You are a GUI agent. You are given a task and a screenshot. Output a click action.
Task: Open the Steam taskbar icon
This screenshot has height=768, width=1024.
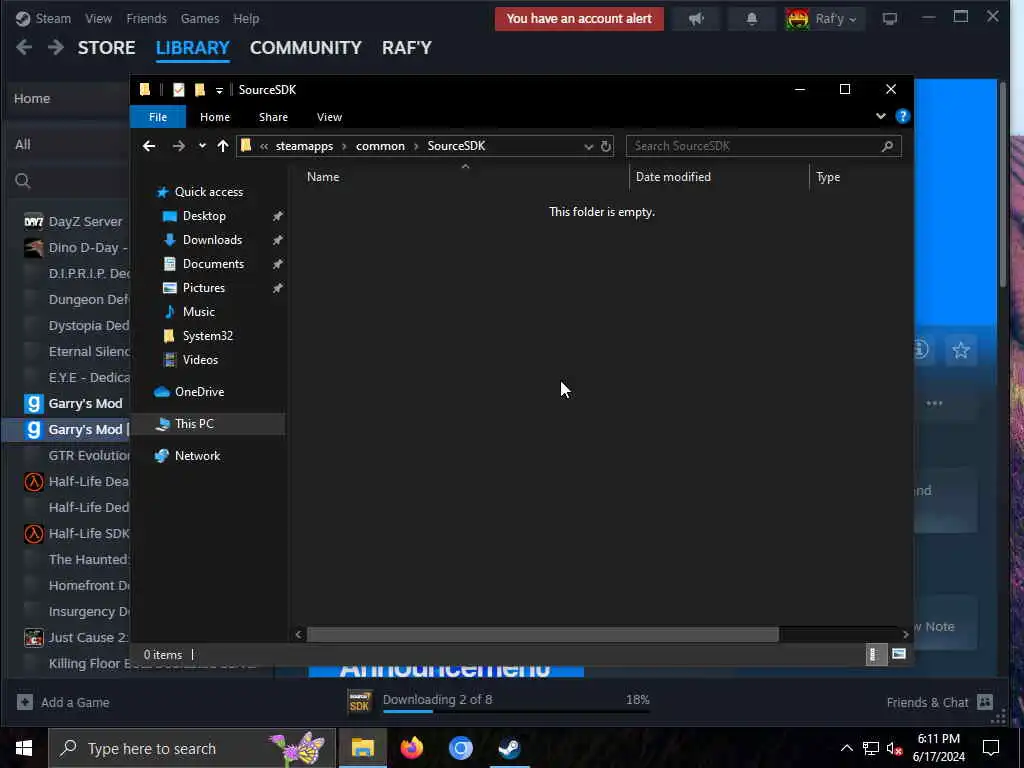pos(509,748)
